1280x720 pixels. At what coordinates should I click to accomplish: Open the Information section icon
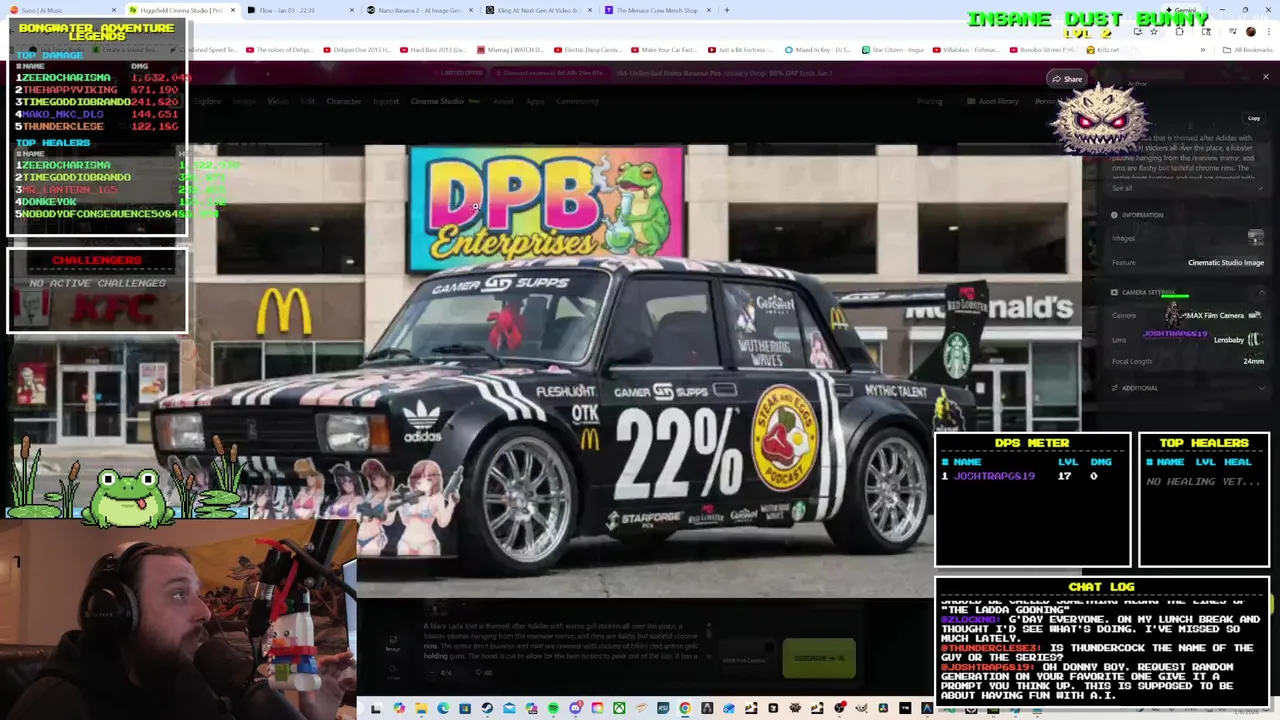pos(1114,215)
